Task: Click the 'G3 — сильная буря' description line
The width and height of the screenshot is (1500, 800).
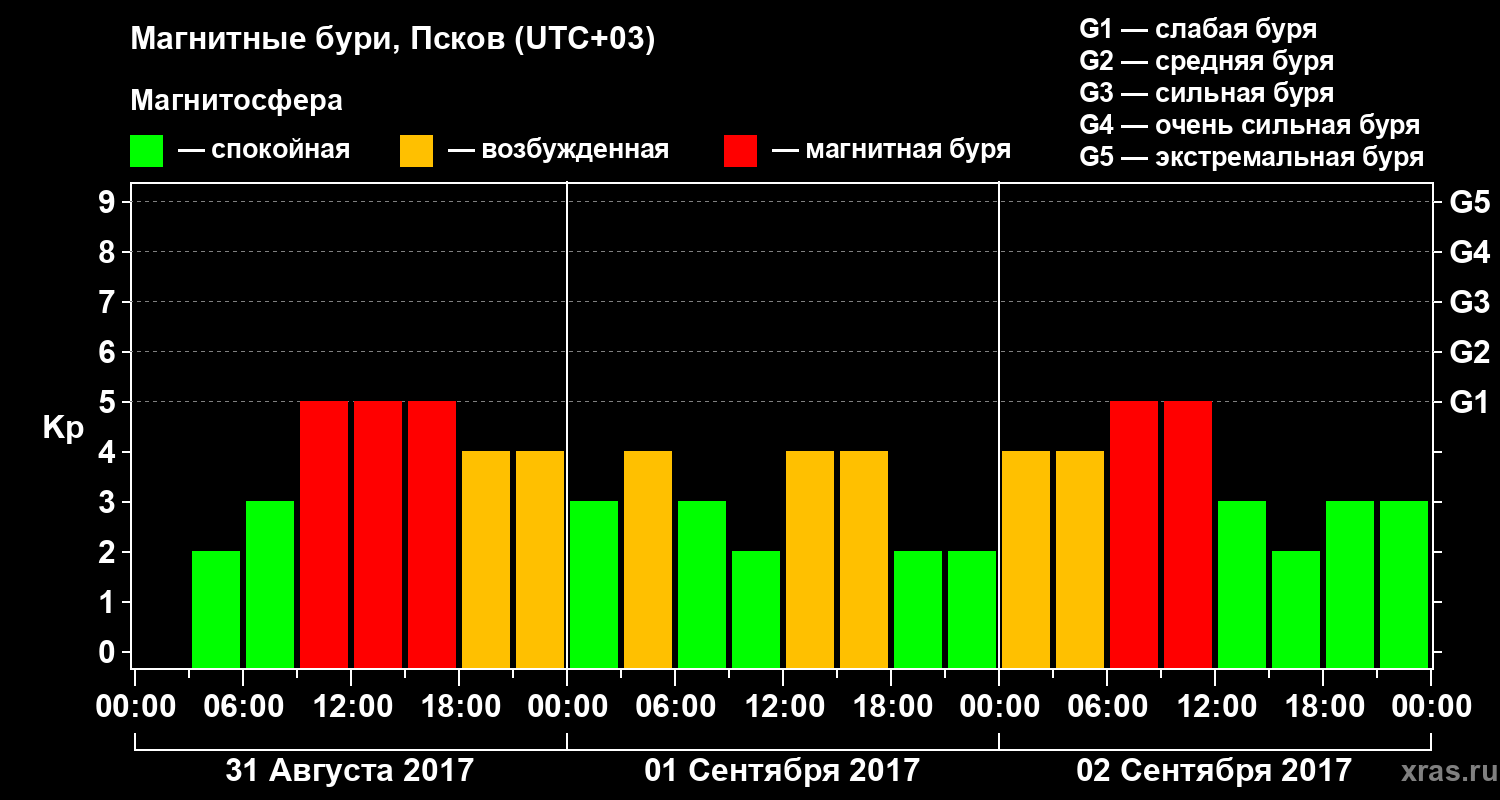Action: [x=1207, y=93]
